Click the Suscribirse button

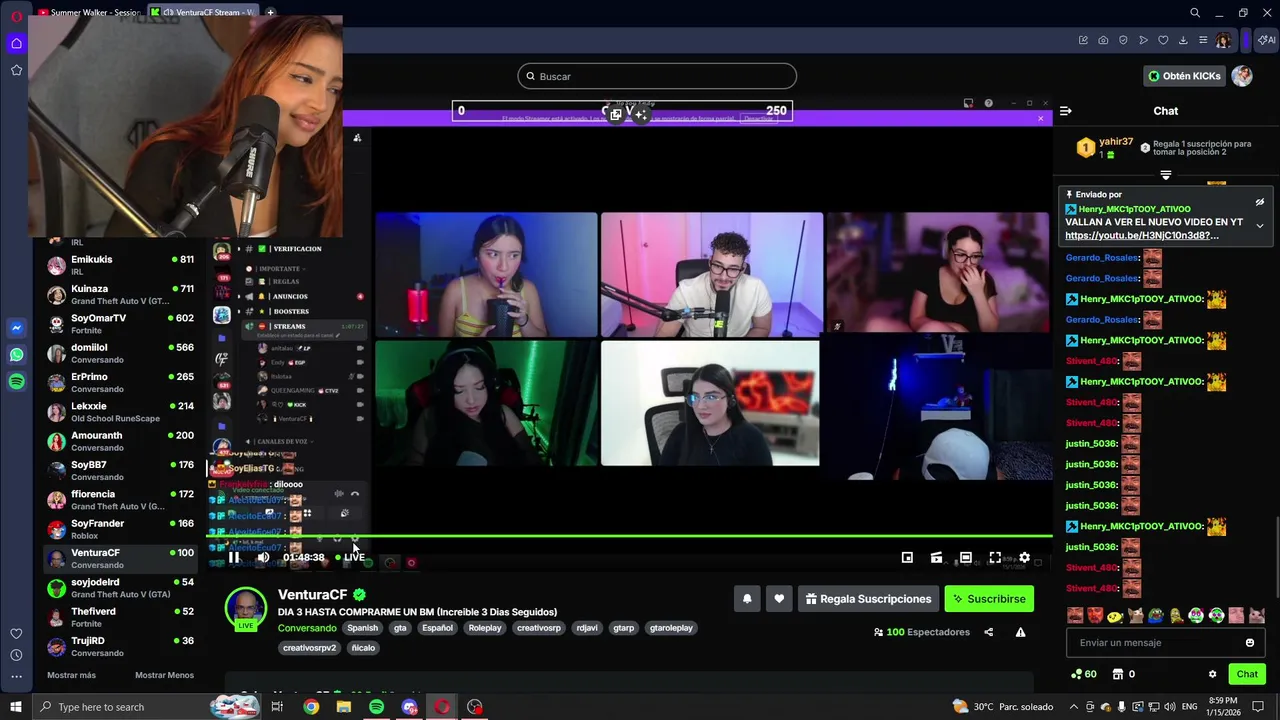989,599
